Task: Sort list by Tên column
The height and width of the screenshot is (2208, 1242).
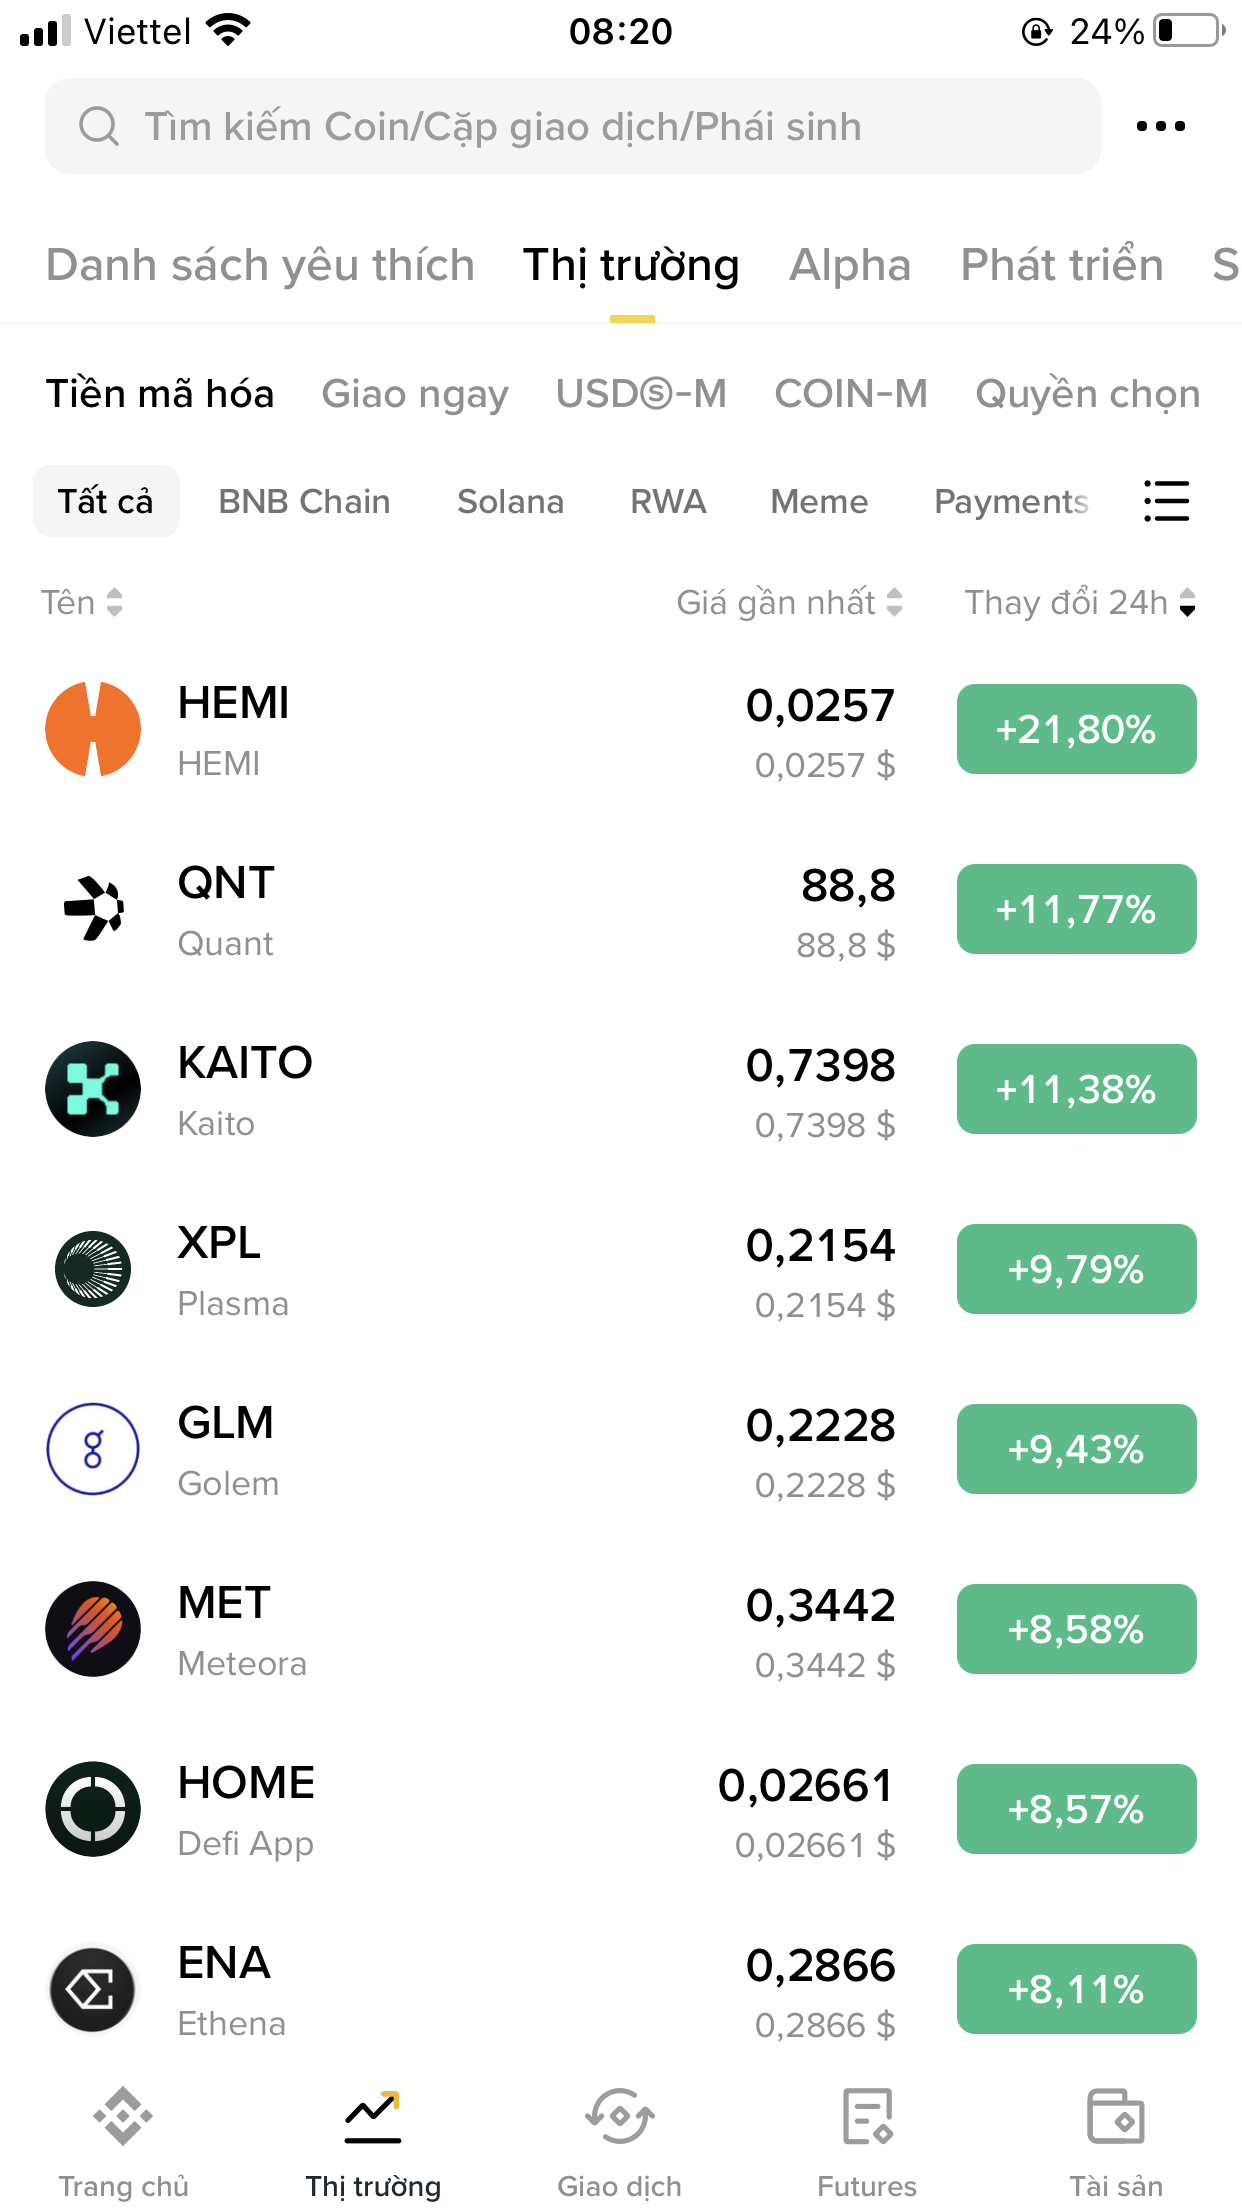Action: pyautogui.click(x=82, y=602)
